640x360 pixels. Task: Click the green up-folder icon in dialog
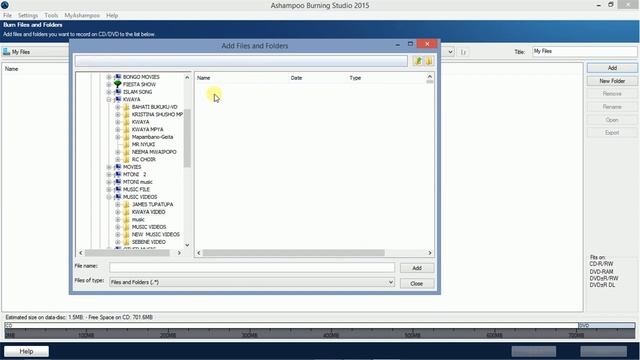pyautogui.click(x=418, y=61)
